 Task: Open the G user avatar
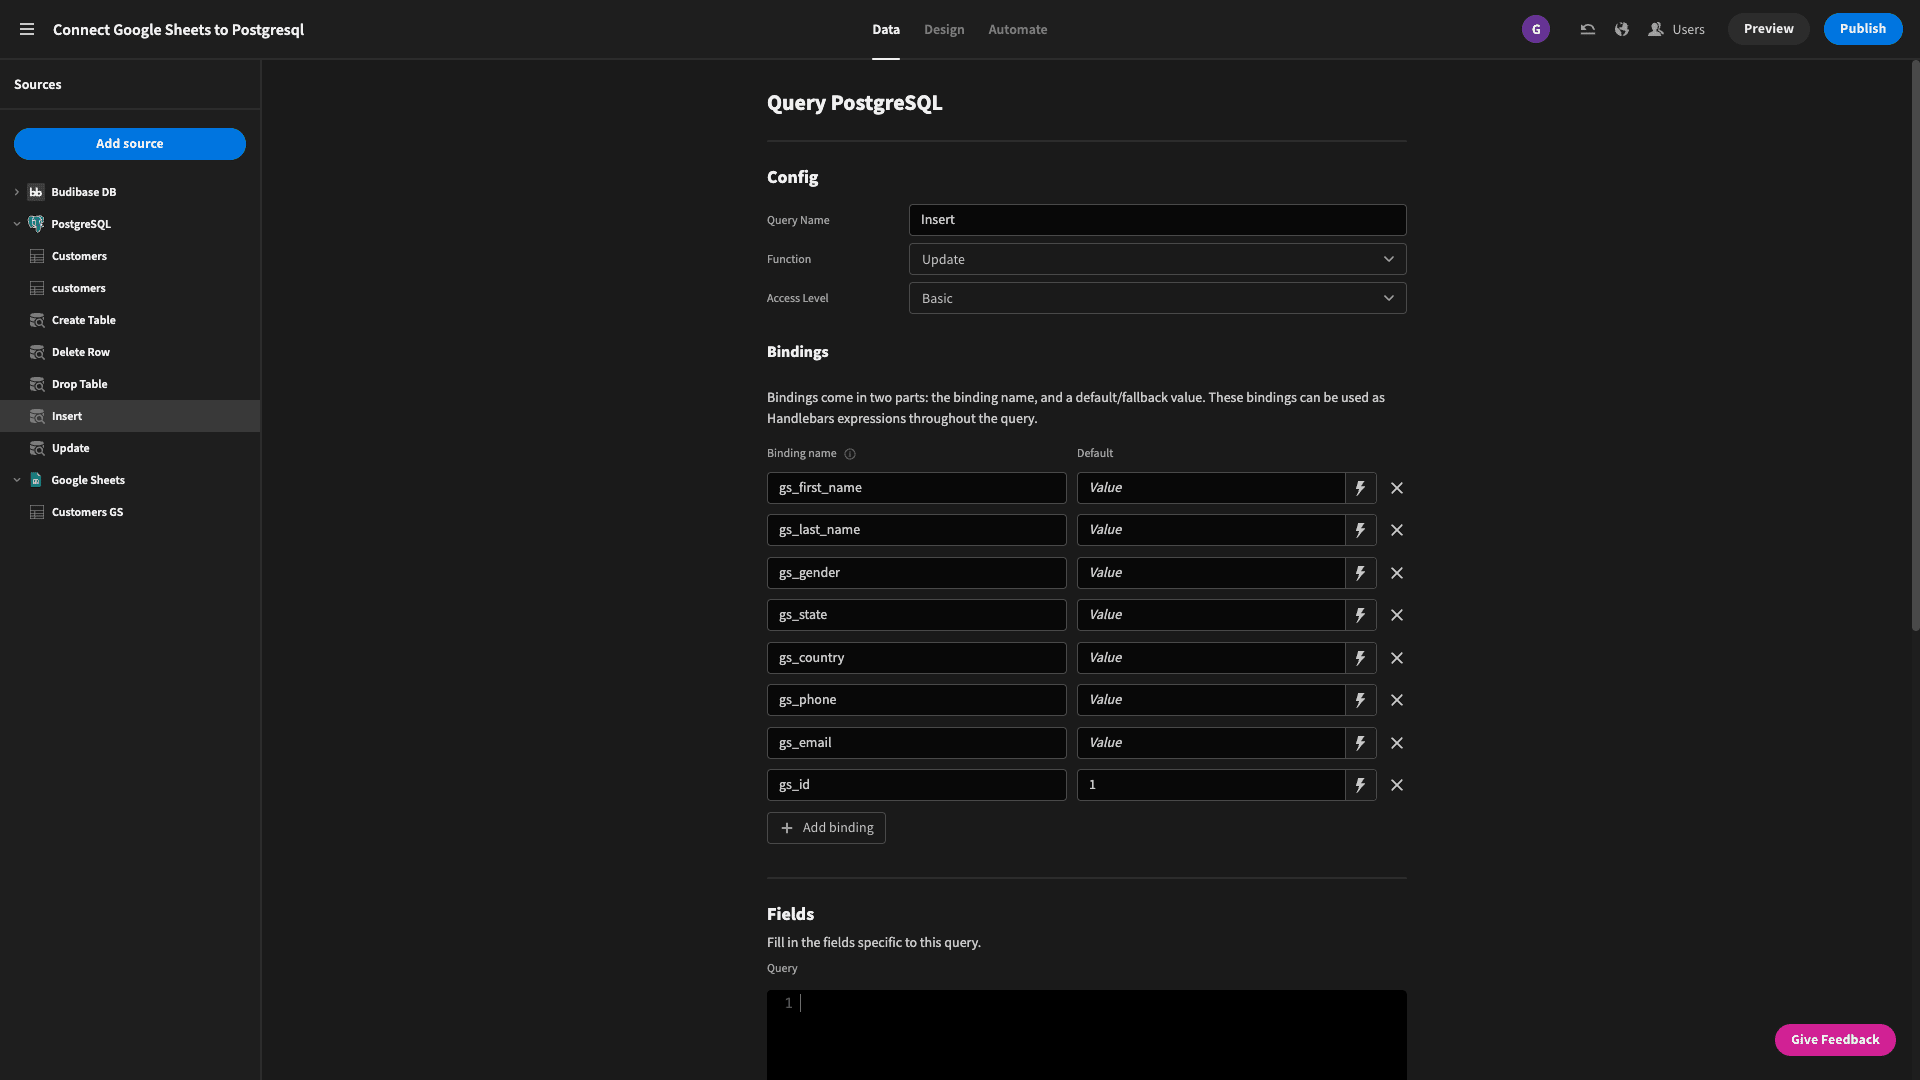coord(1536,29)
